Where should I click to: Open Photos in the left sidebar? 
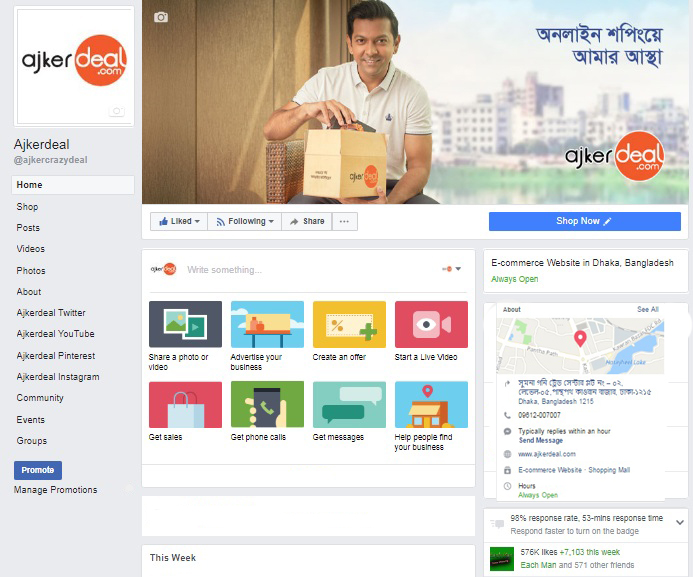(31, 270)
